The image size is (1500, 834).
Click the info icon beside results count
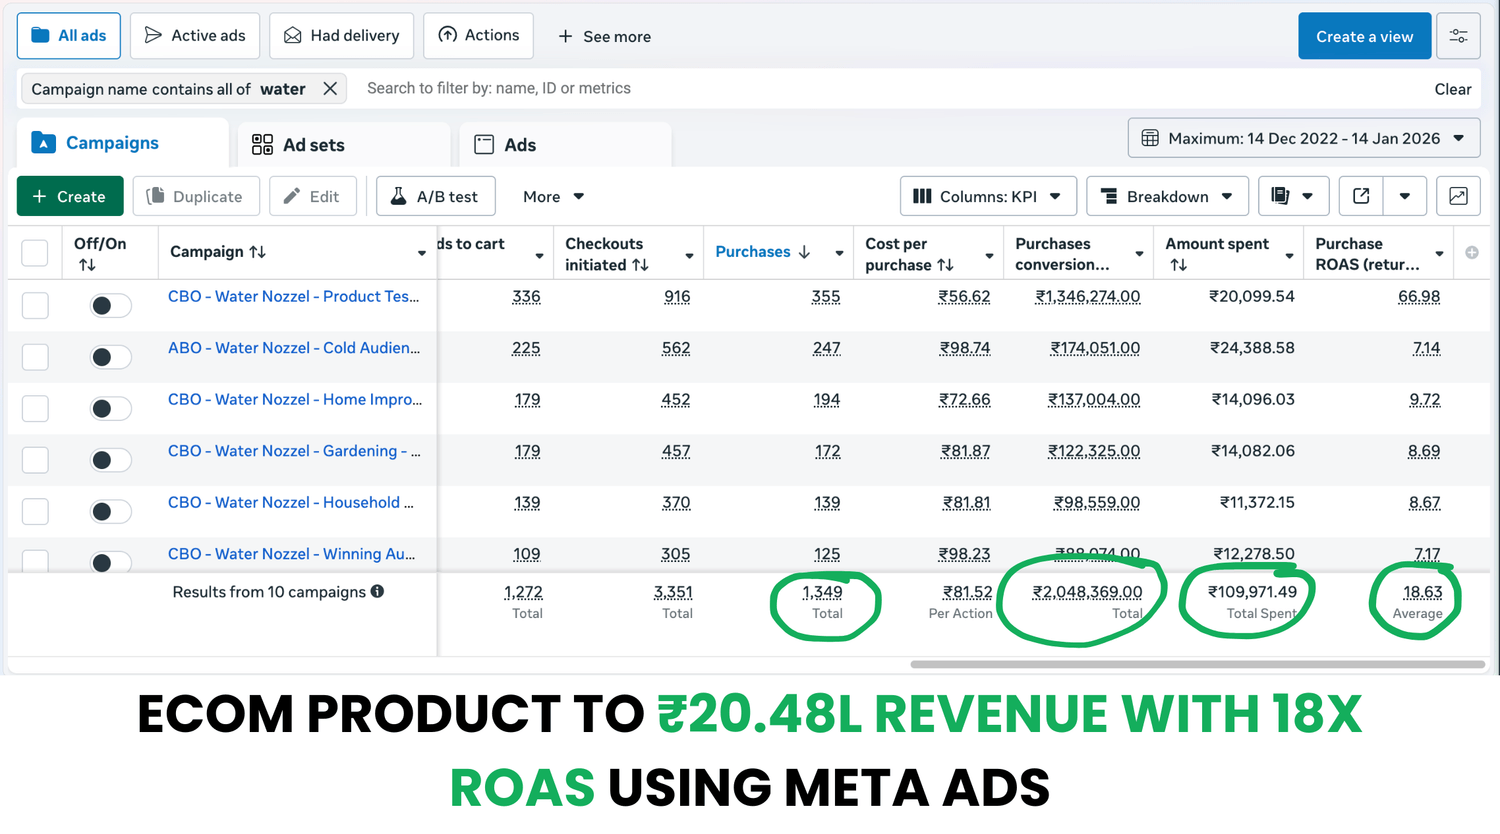(x=377, y=591)
